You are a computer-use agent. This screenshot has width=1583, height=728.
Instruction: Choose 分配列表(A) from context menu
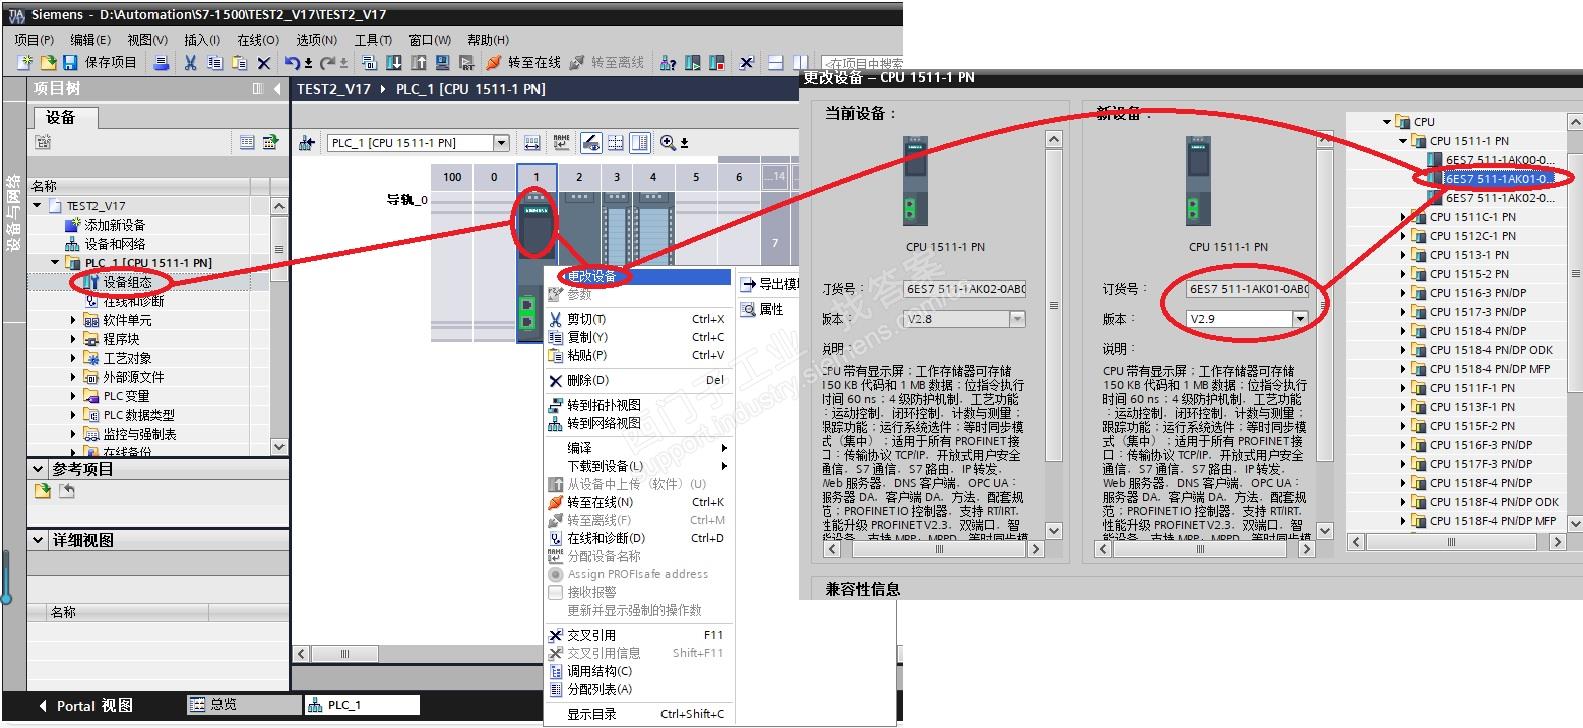[x=639, y=689]
